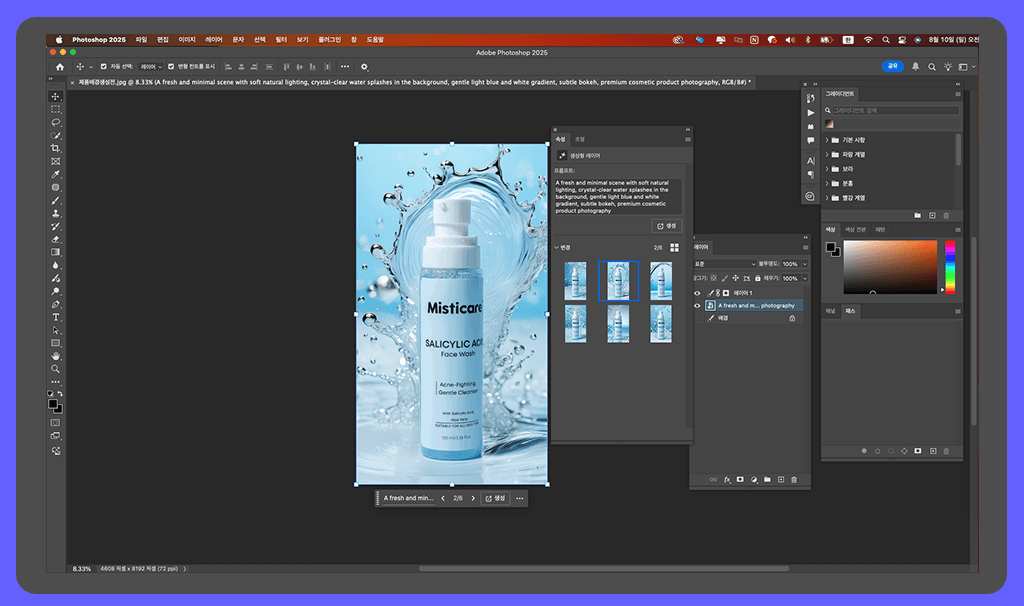The width and height of the screenshot is (1024, 606).
Task: Select the Clone Stamp tool
Action: (x=56, y=214)
